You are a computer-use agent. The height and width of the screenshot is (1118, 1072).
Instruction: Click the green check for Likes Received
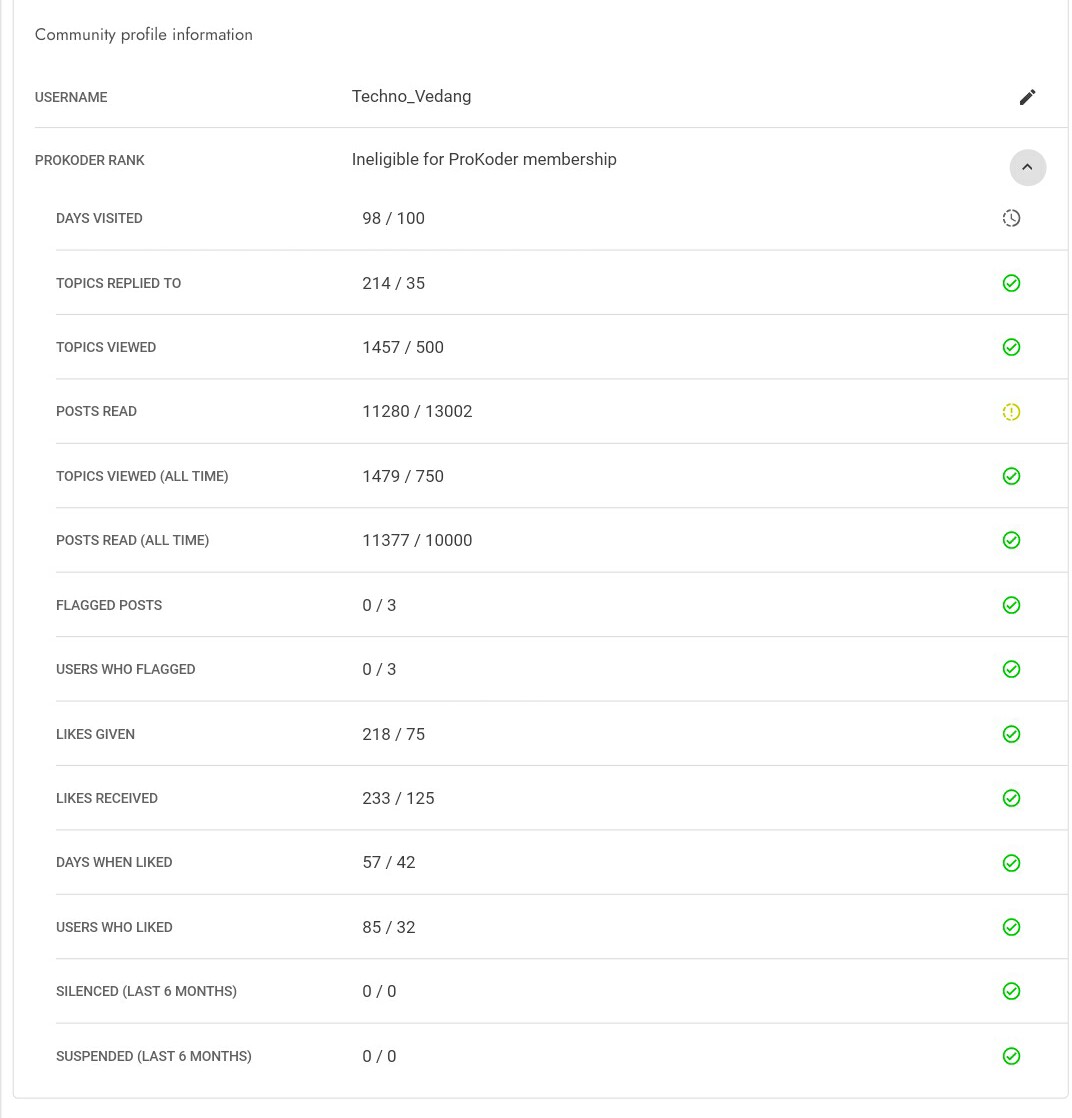pos(1011,798)
